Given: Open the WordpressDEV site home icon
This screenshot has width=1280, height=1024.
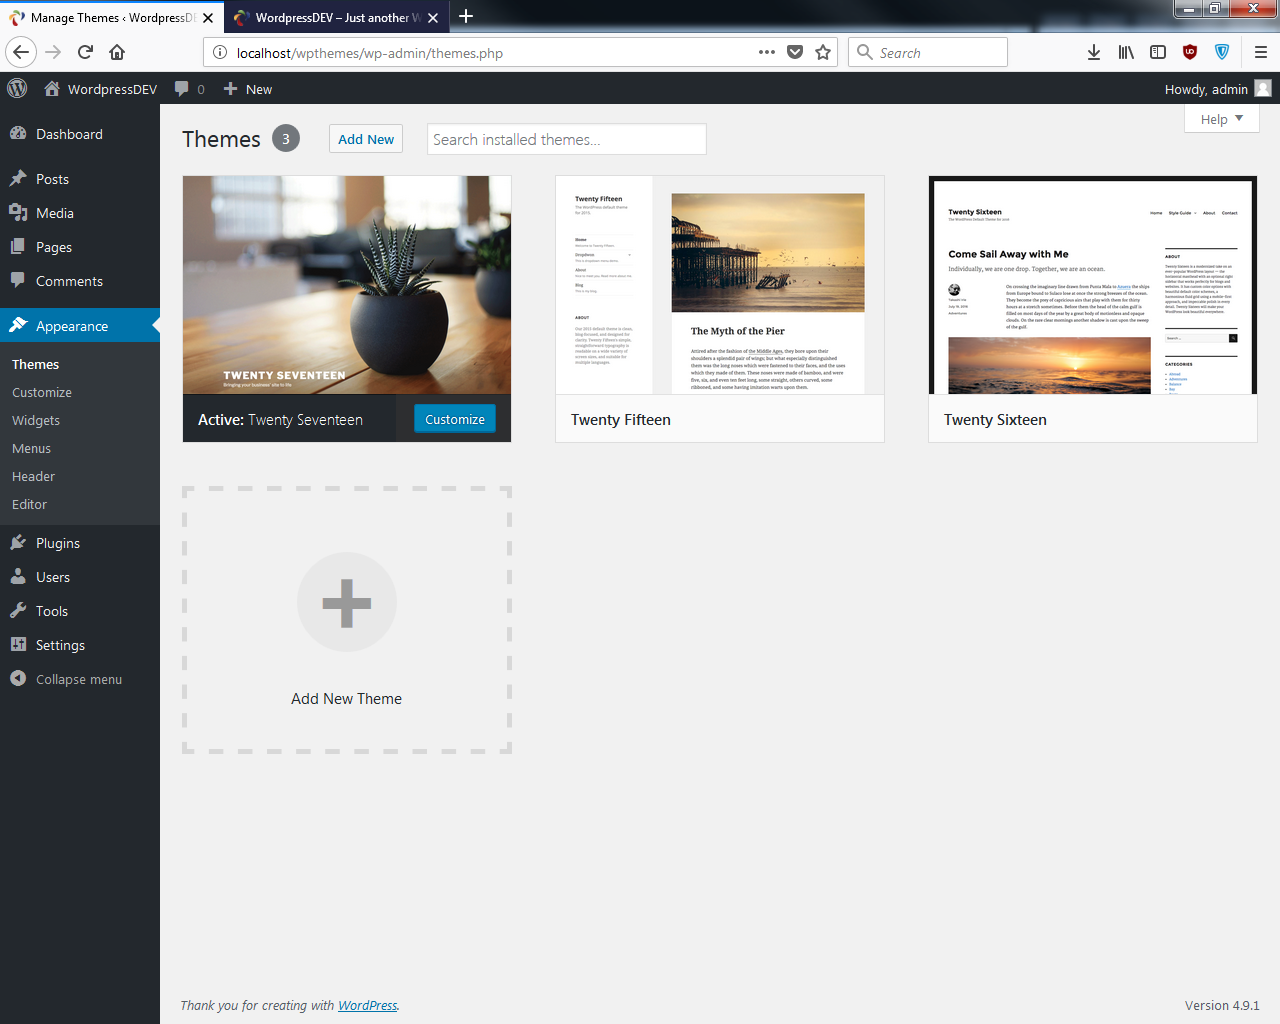Looking at the screenshot, I should (x=52, y=88).
